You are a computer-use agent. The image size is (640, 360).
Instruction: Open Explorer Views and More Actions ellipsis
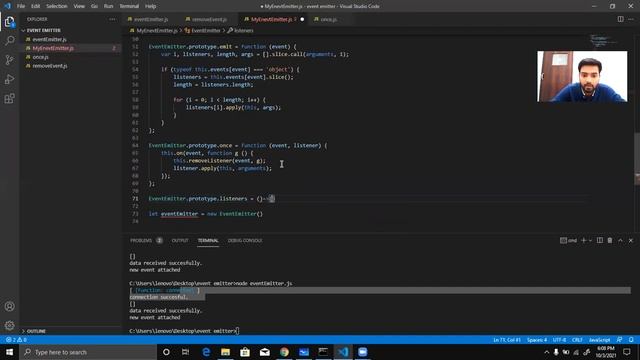click(x=112, y=19)
